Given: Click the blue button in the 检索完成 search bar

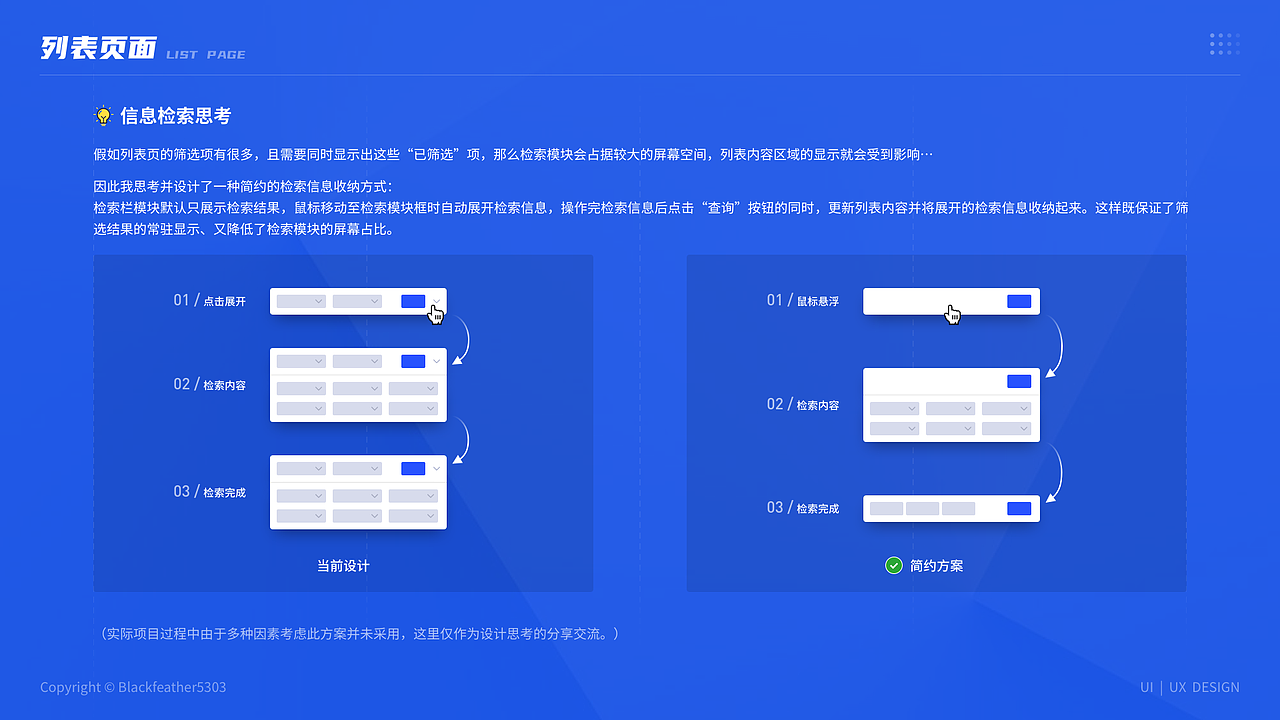Looking at the screenshot, I should click(1017, 508).
